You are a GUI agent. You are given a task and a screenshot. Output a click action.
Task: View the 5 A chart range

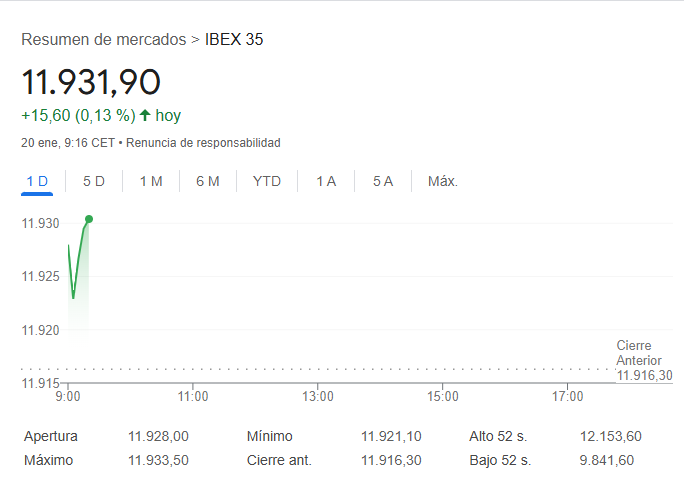click(383, 181)
